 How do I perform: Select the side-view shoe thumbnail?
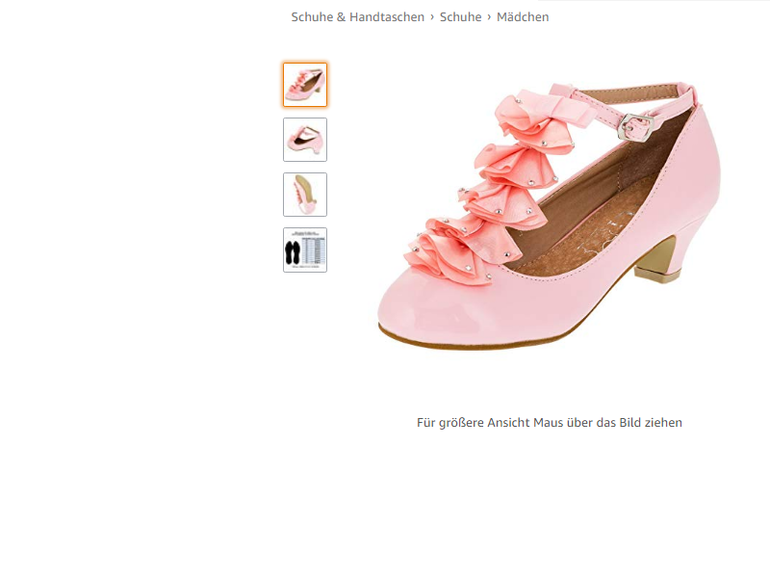point(305,140)
